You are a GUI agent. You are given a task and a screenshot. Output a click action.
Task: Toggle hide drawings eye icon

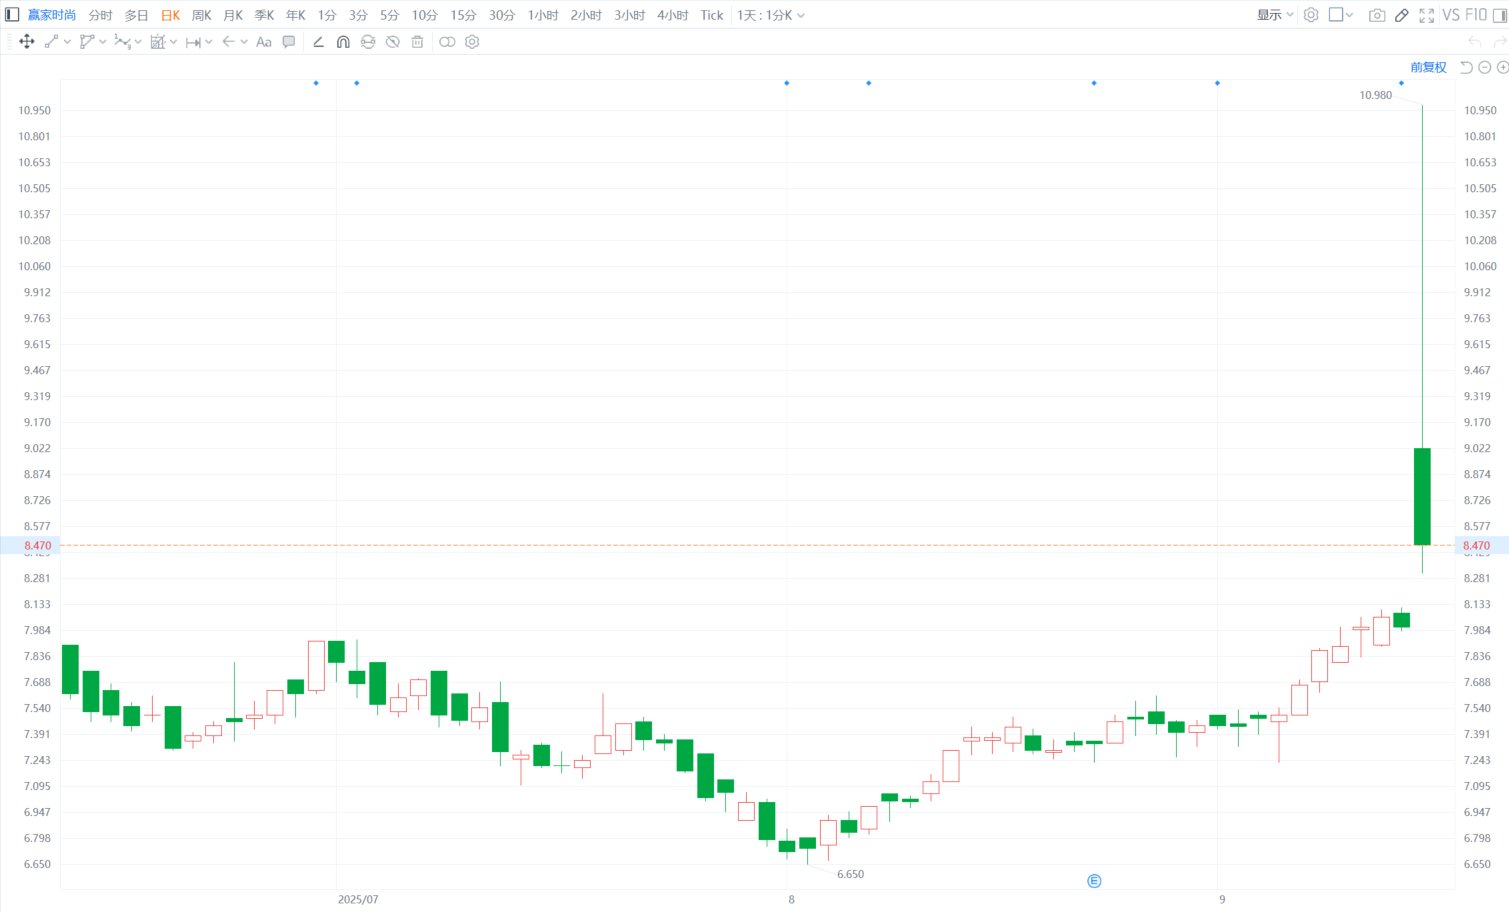click(393, 42)
